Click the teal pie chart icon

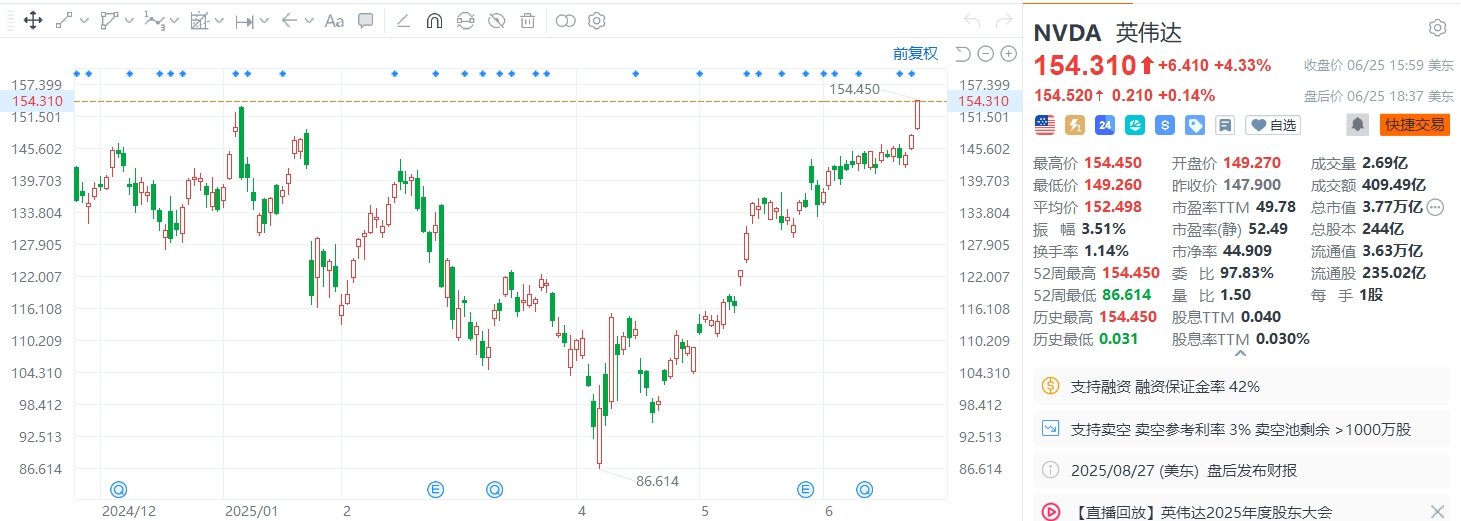(1135, 125)
